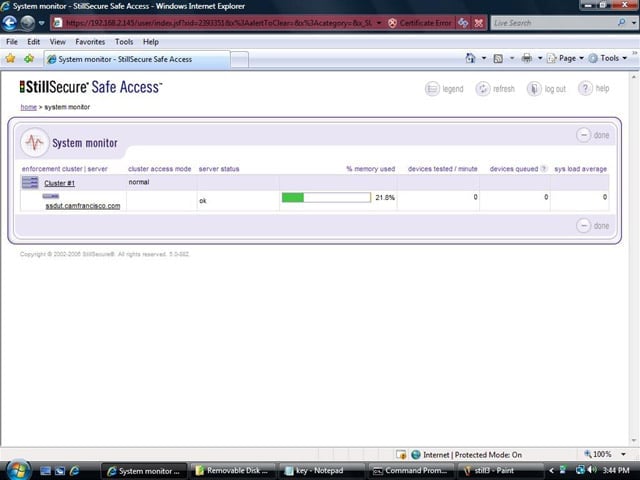Click the System monitor heartbeat icon
This screenshot has height=480, width=640.
[34, 142]
